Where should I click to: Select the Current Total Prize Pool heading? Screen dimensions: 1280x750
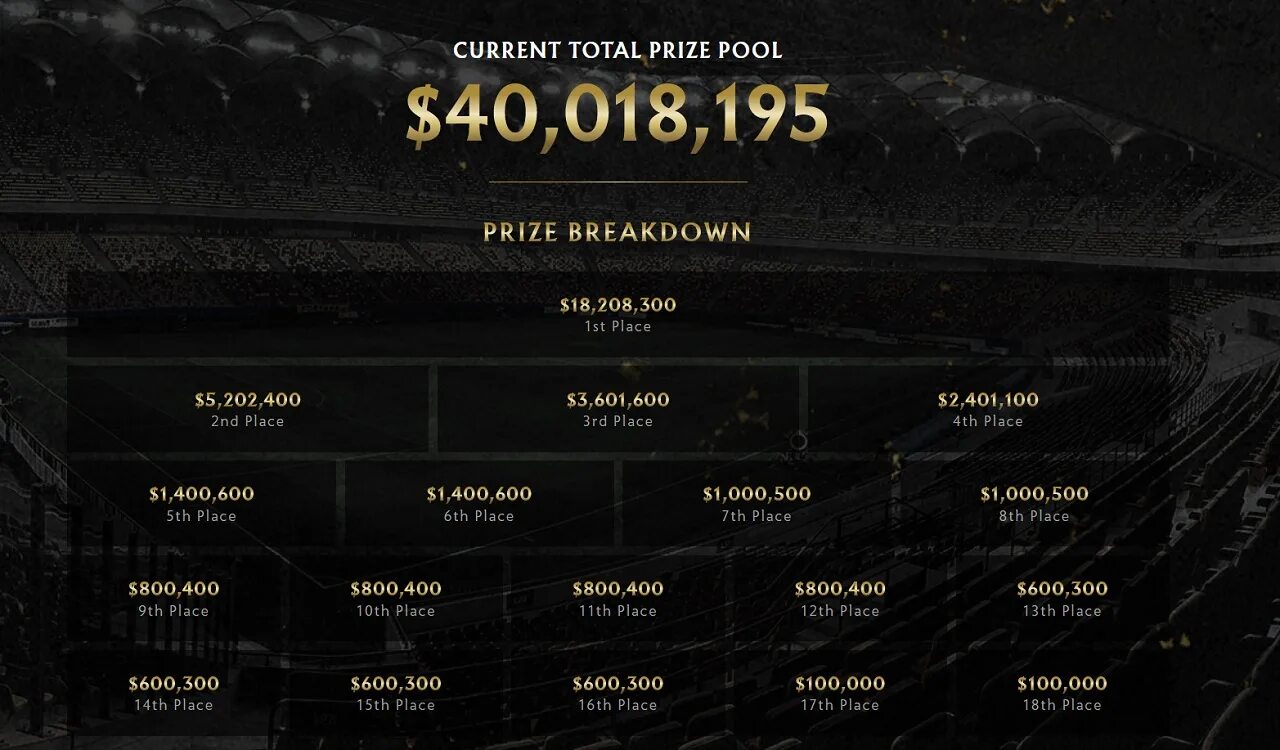pyautogui.click(x=618, y=50)
